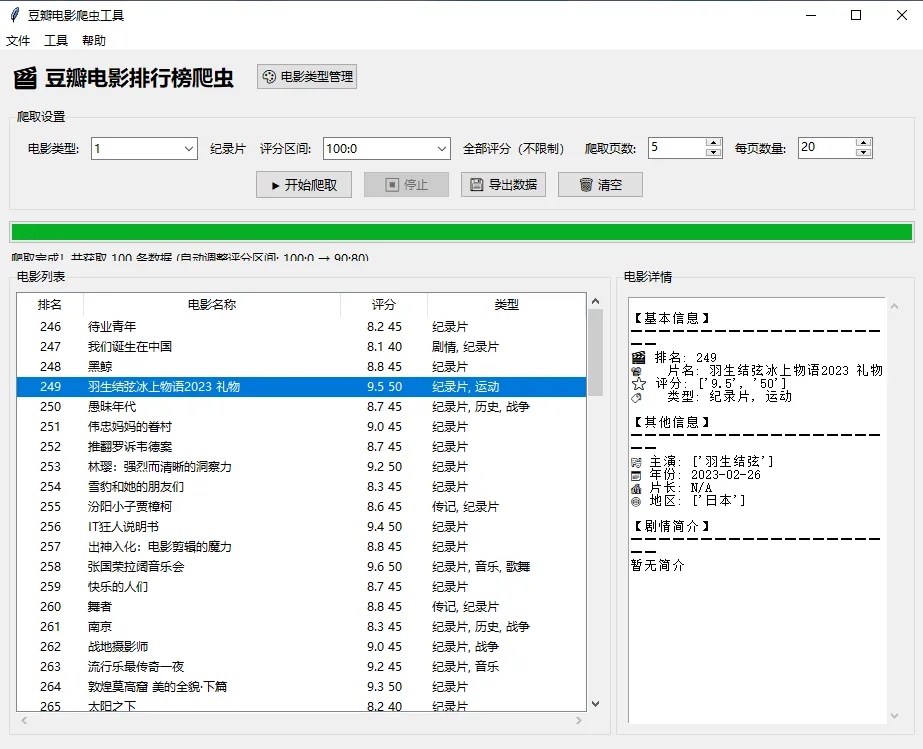The width and height of the screenshot is (923, 749).
Task: Click the movie list vertical scrollbar thumb
Action: pyautogui.click(x=595, y=352)
